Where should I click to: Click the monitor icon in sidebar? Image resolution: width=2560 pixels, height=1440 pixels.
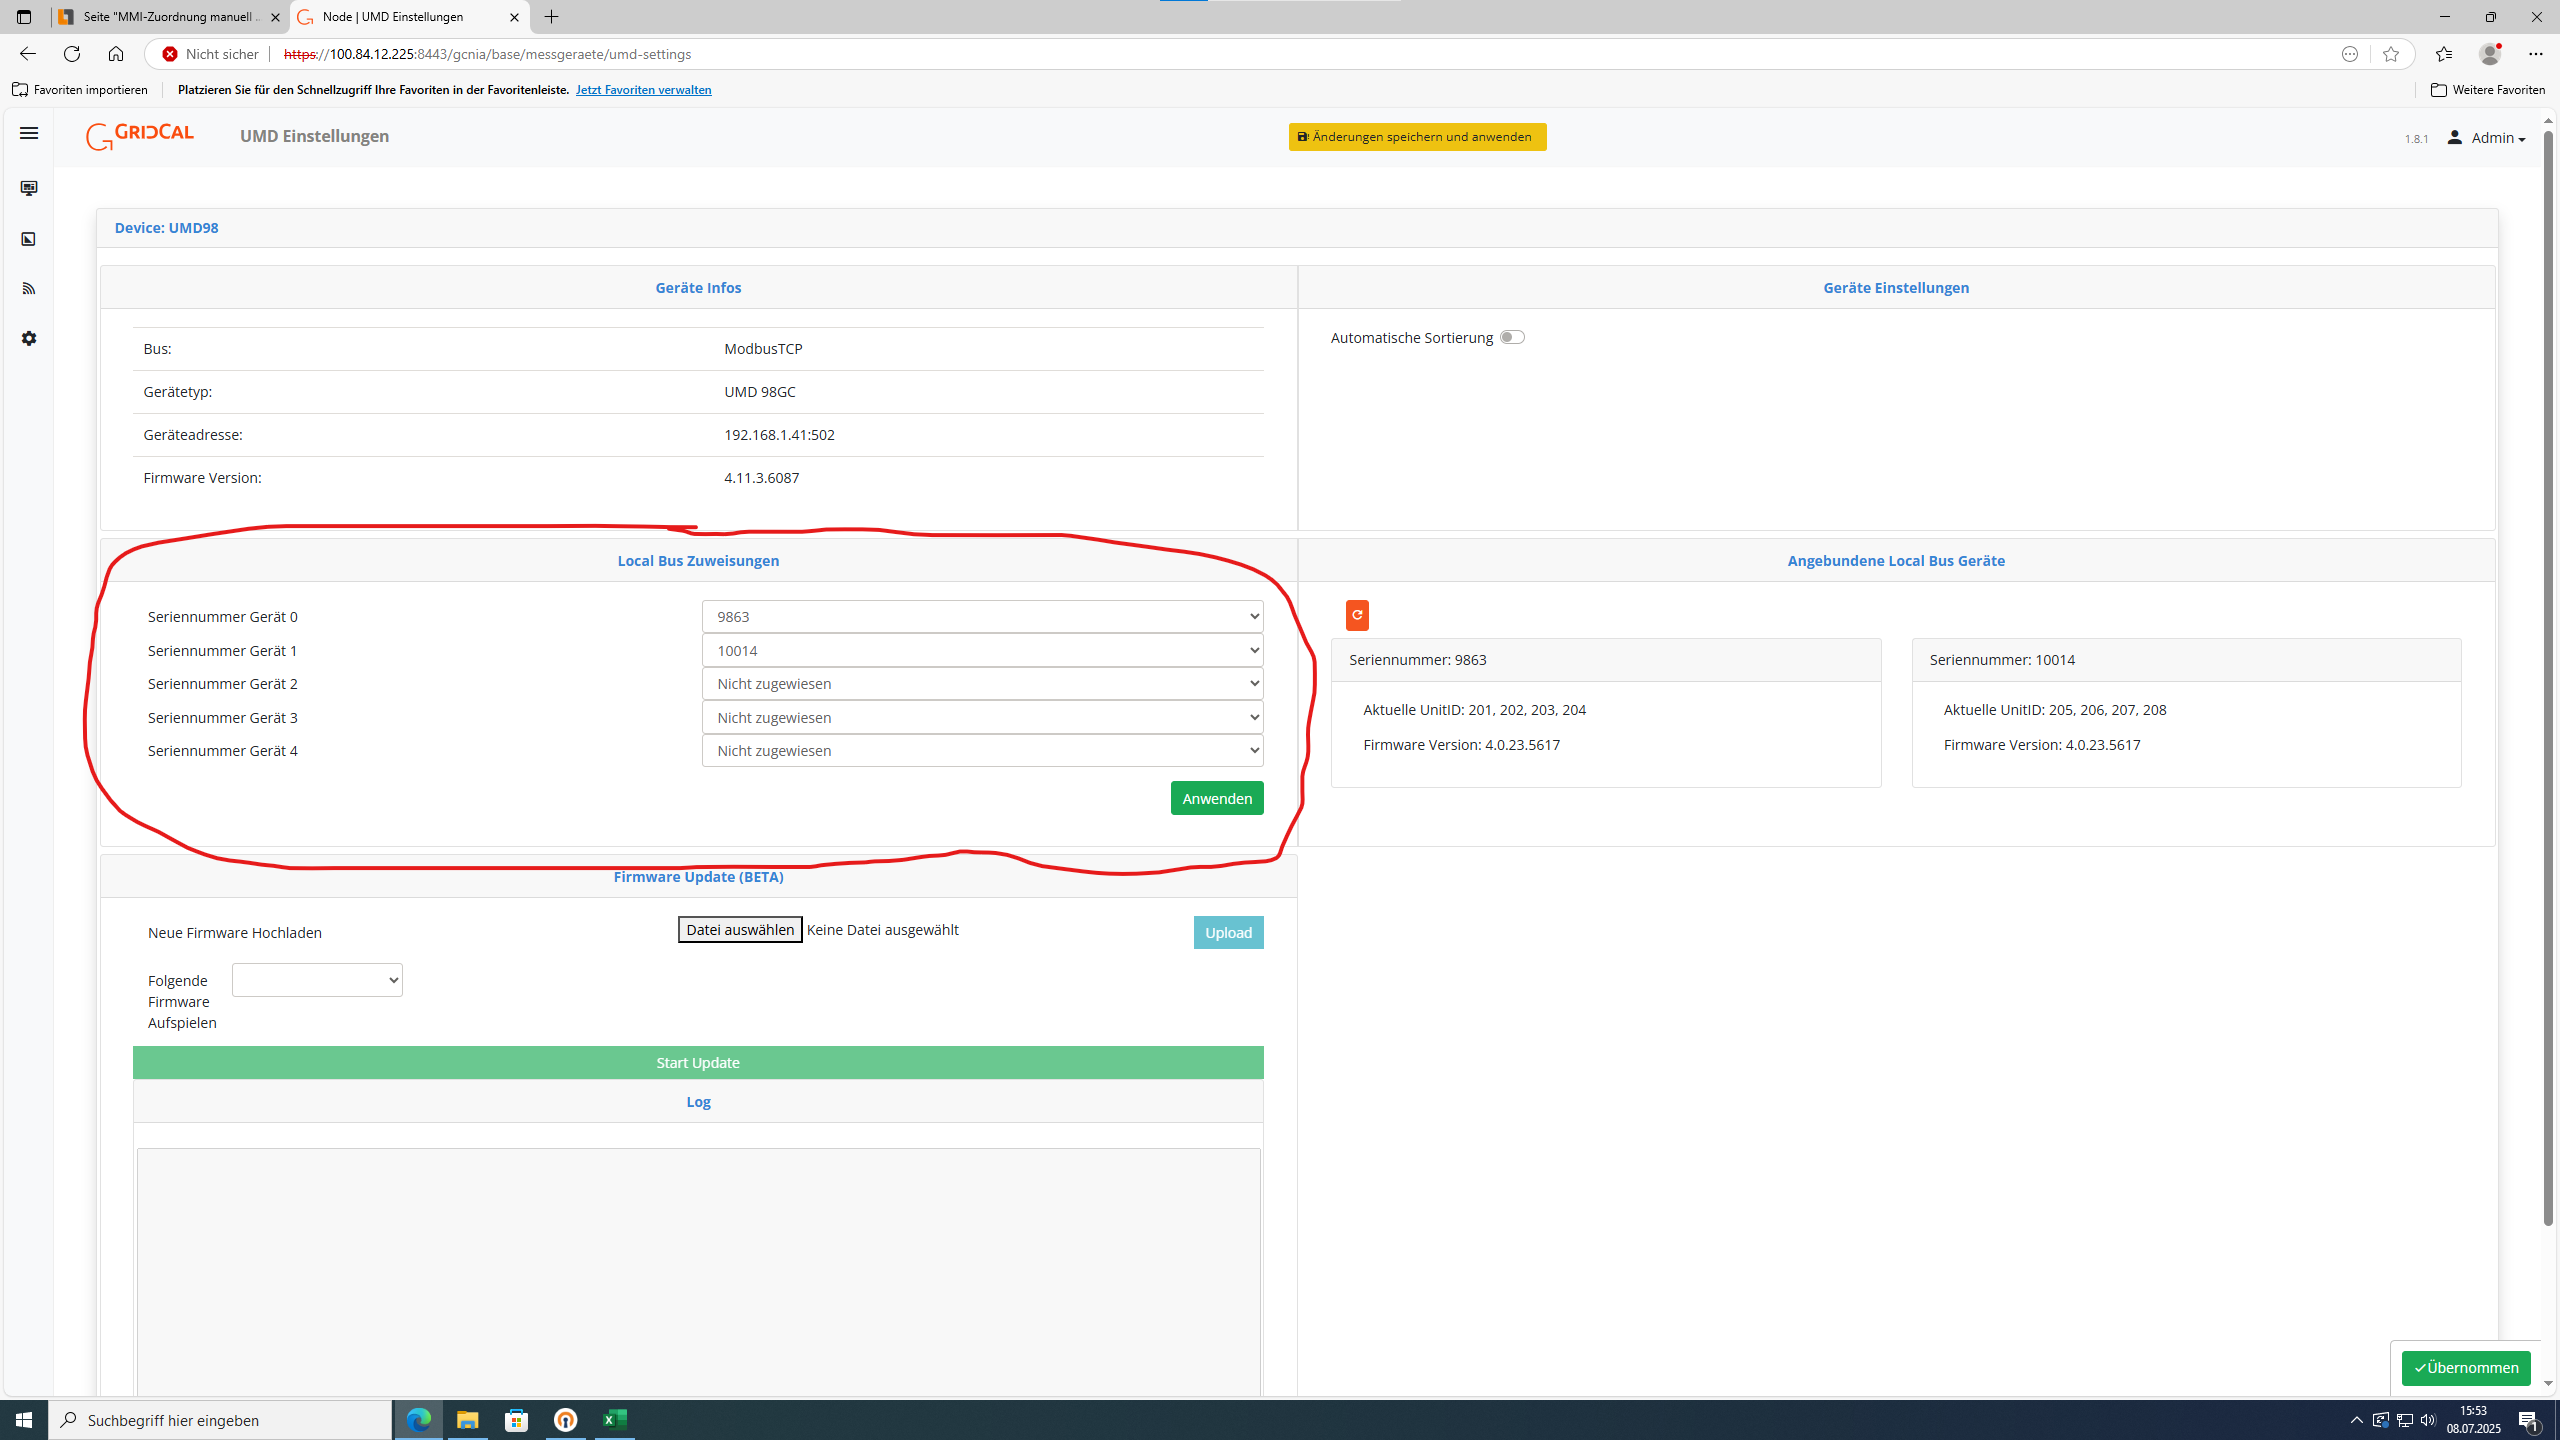tap(29, 188)
